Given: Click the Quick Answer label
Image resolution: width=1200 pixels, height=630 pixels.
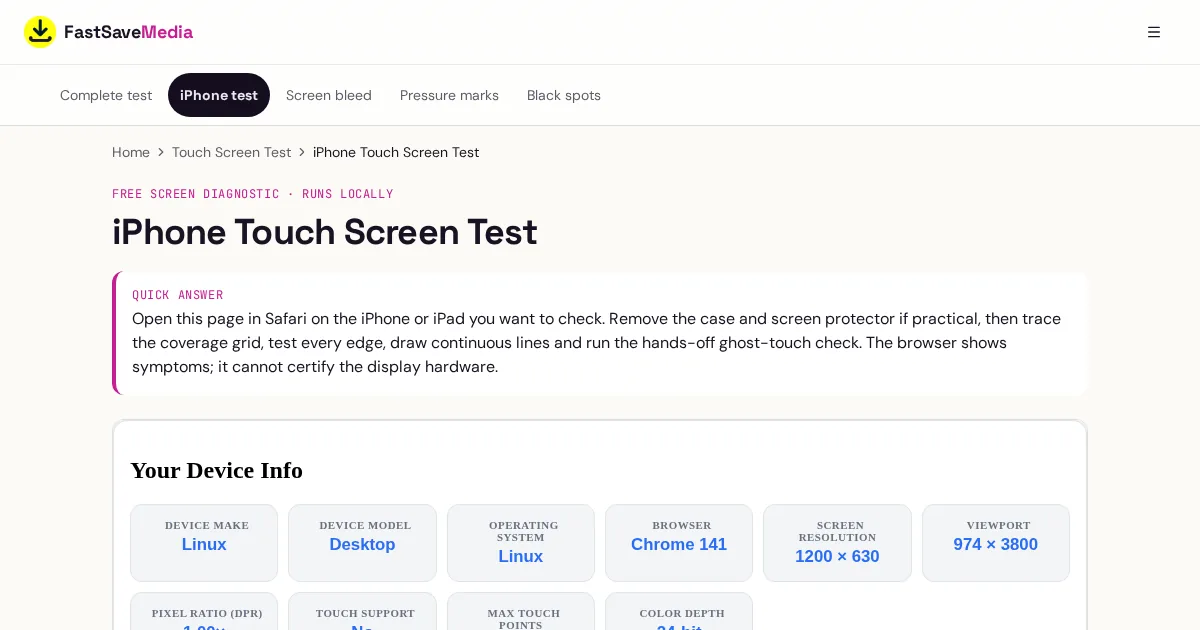Looking at the screenshot, I should click(178, 295).
